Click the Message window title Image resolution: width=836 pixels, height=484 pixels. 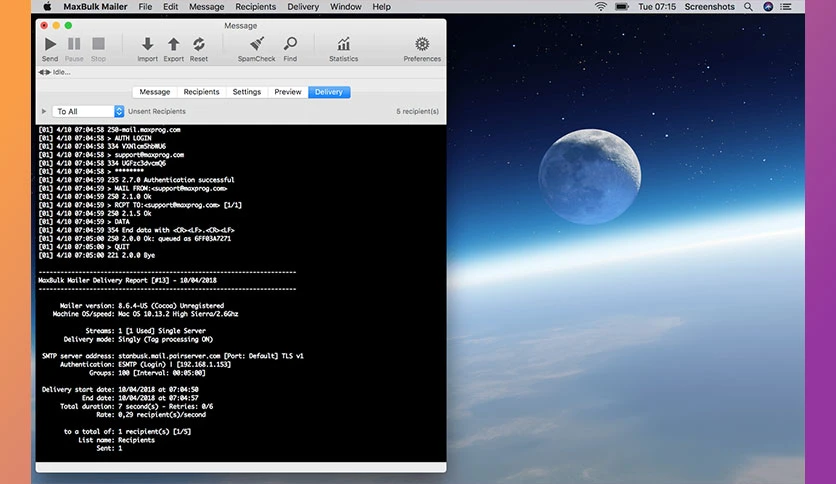[240, 26]
